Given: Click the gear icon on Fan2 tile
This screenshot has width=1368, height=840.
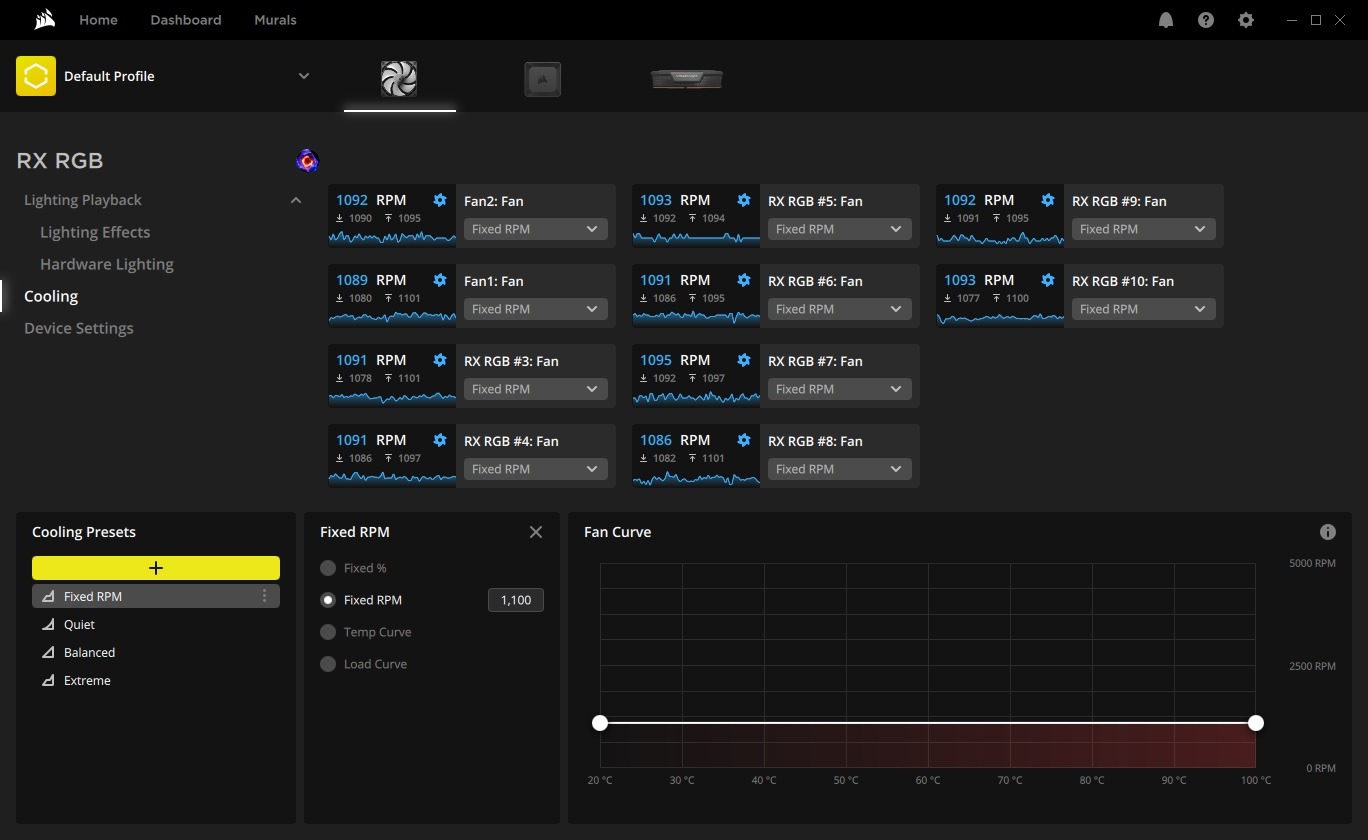Looking at the screenshot, I should [440, 200].
